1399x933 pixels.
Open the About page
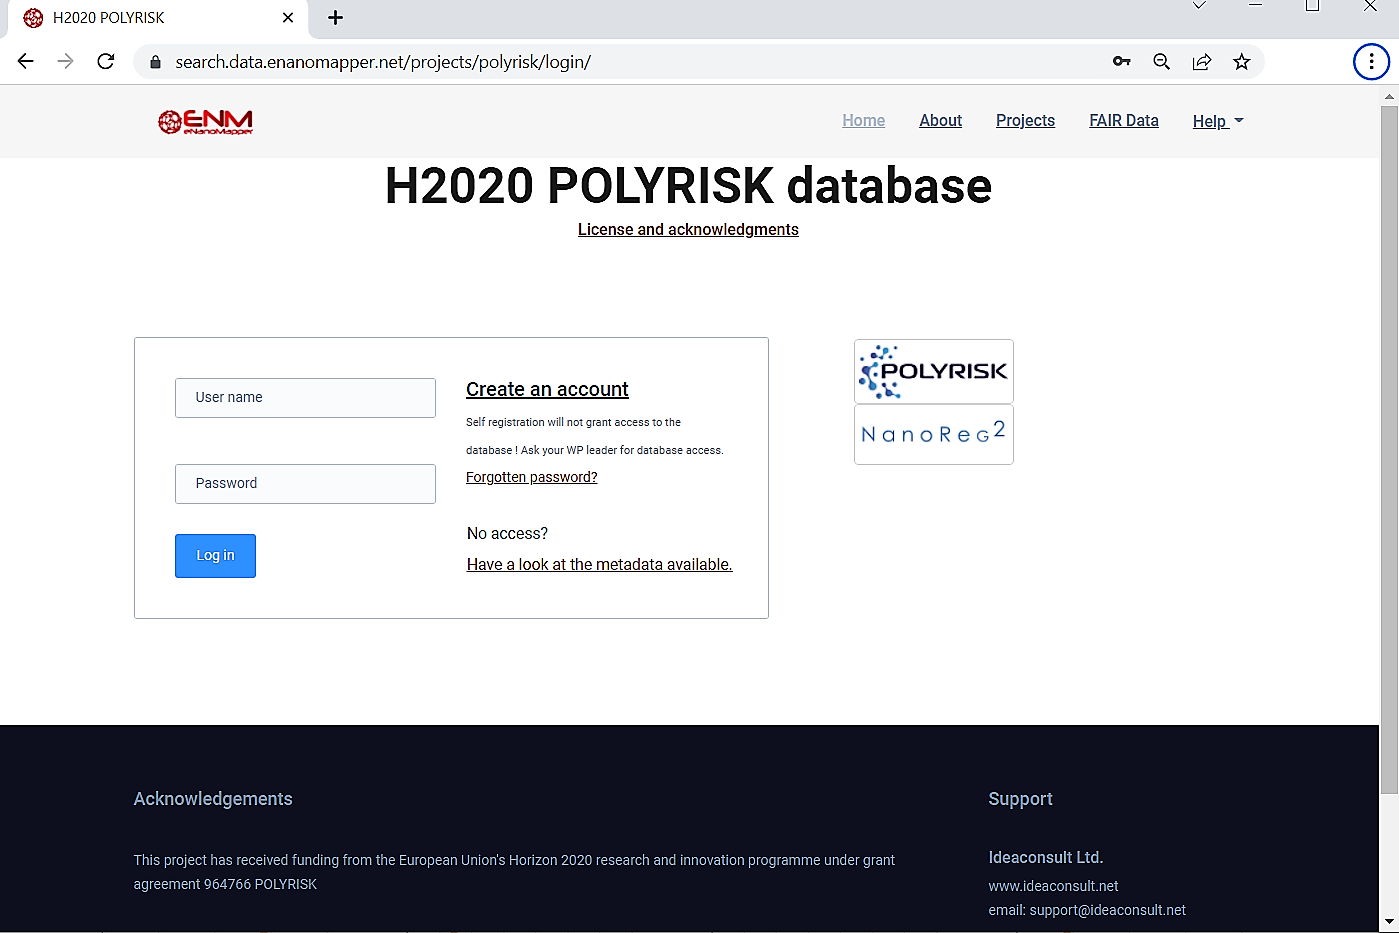(940, 120)
